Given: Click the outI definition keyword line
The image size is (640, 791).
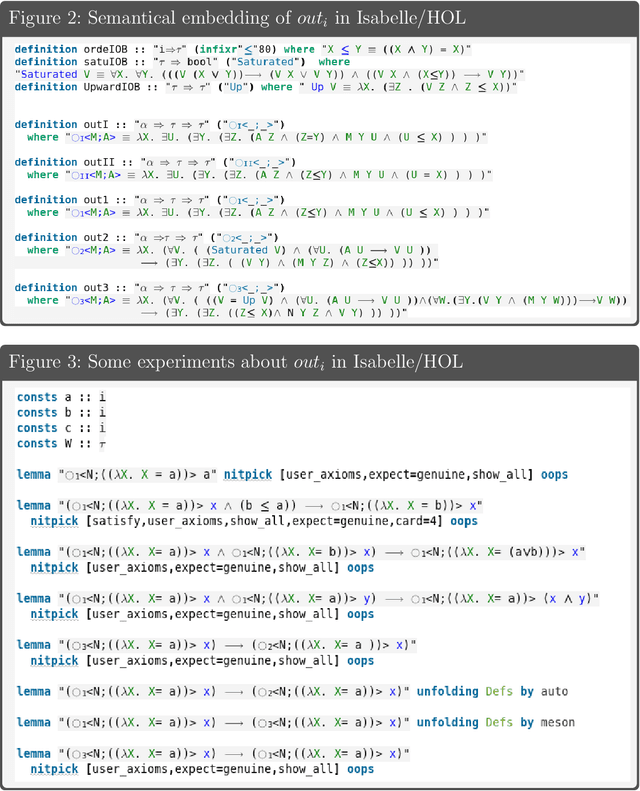Looking at the screenshot, I should (46, 124).
